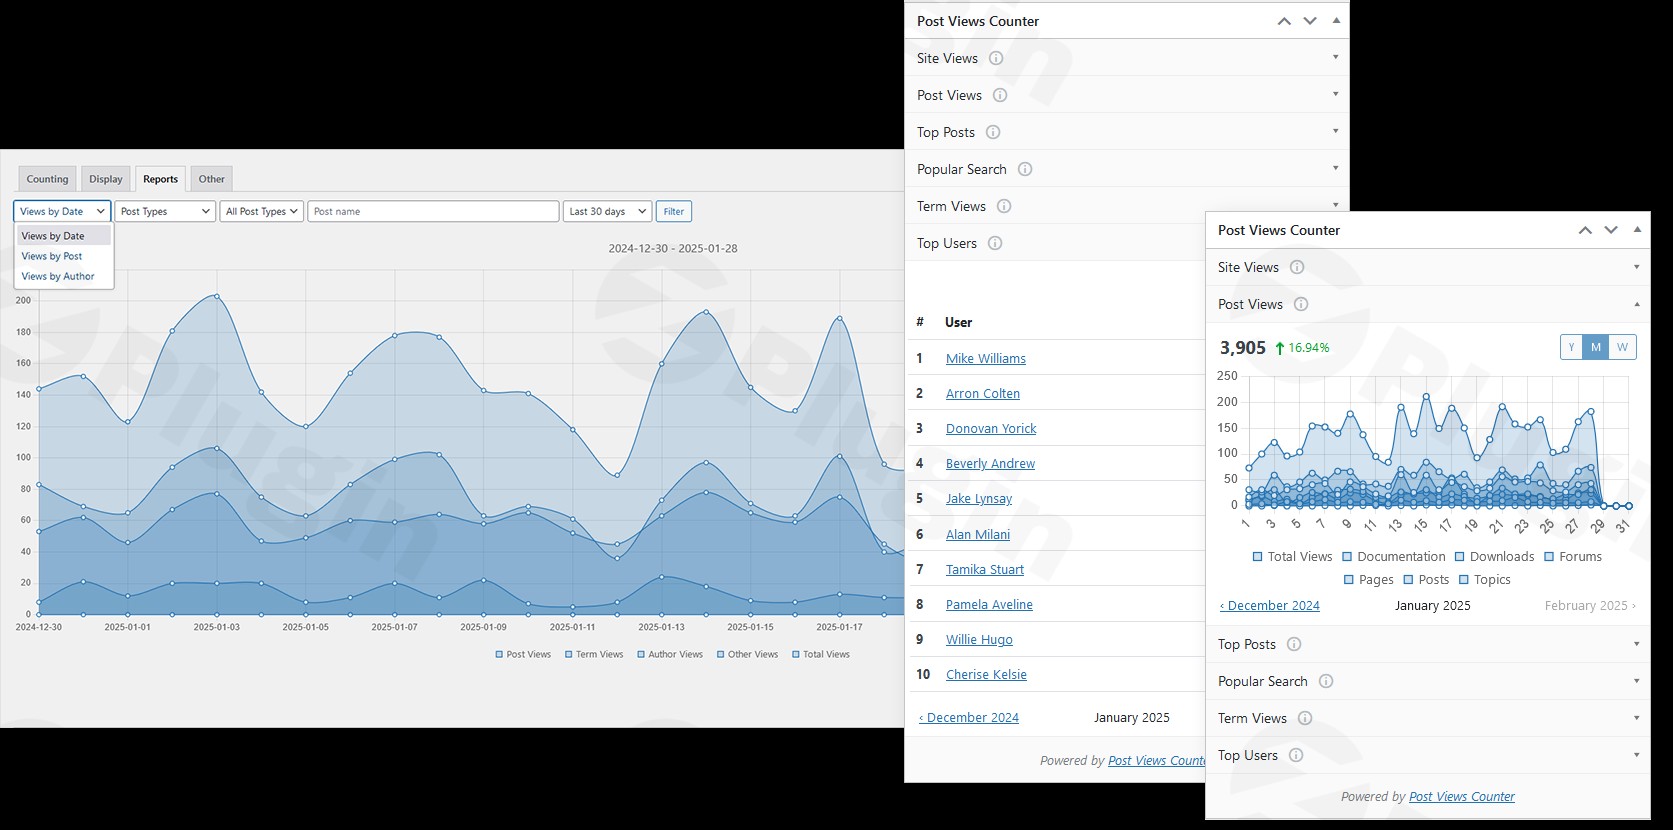Move front Post Views Counter widget down

click(x=1611, y=230)
